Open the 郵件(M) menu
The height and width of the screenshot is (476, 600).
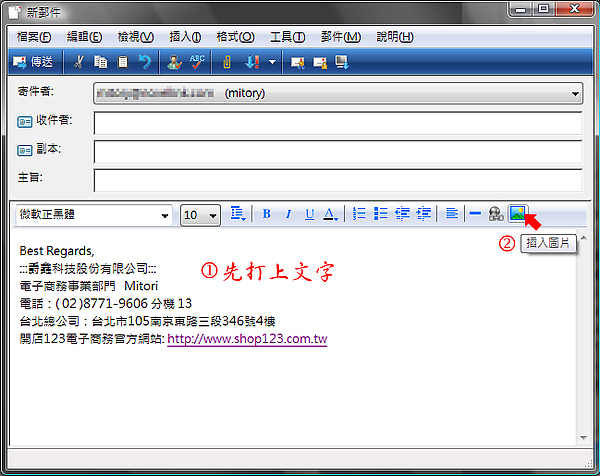(341, 37)
